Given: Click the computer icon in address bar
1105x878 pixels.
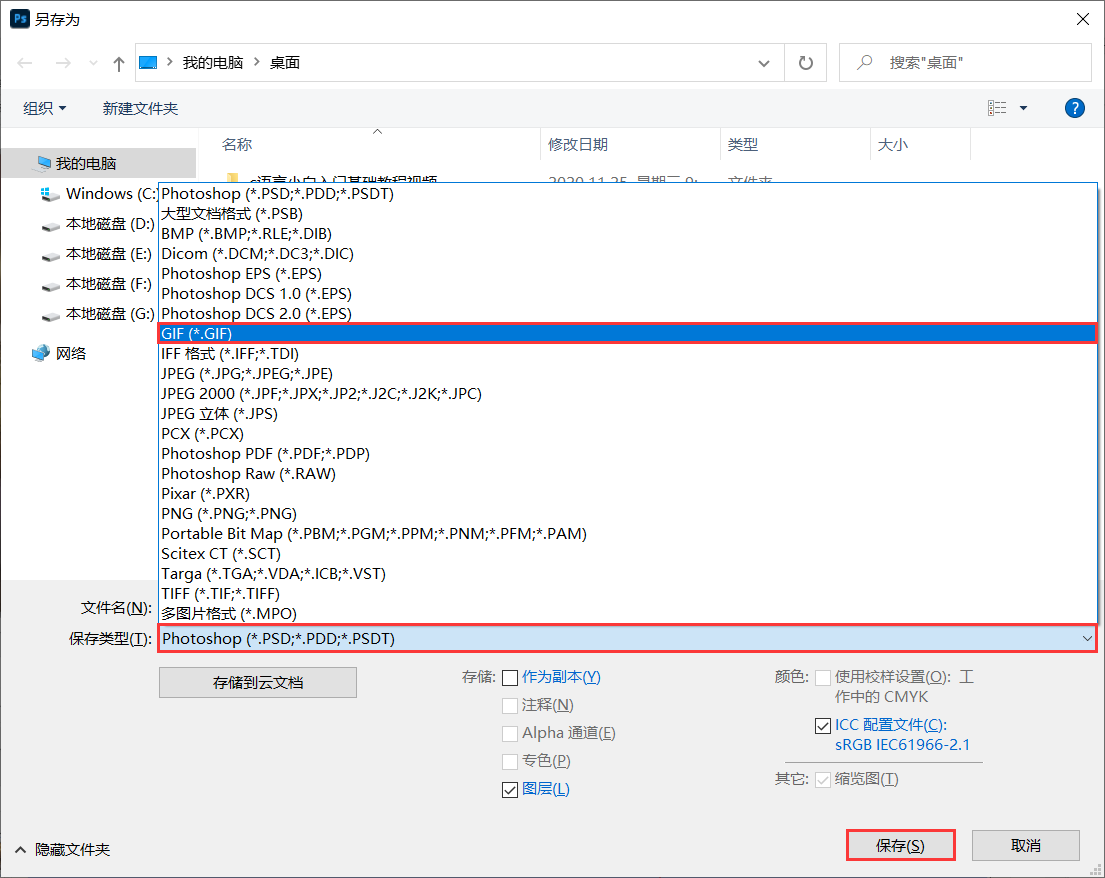Looking at the screenshot, I should 148,63.
